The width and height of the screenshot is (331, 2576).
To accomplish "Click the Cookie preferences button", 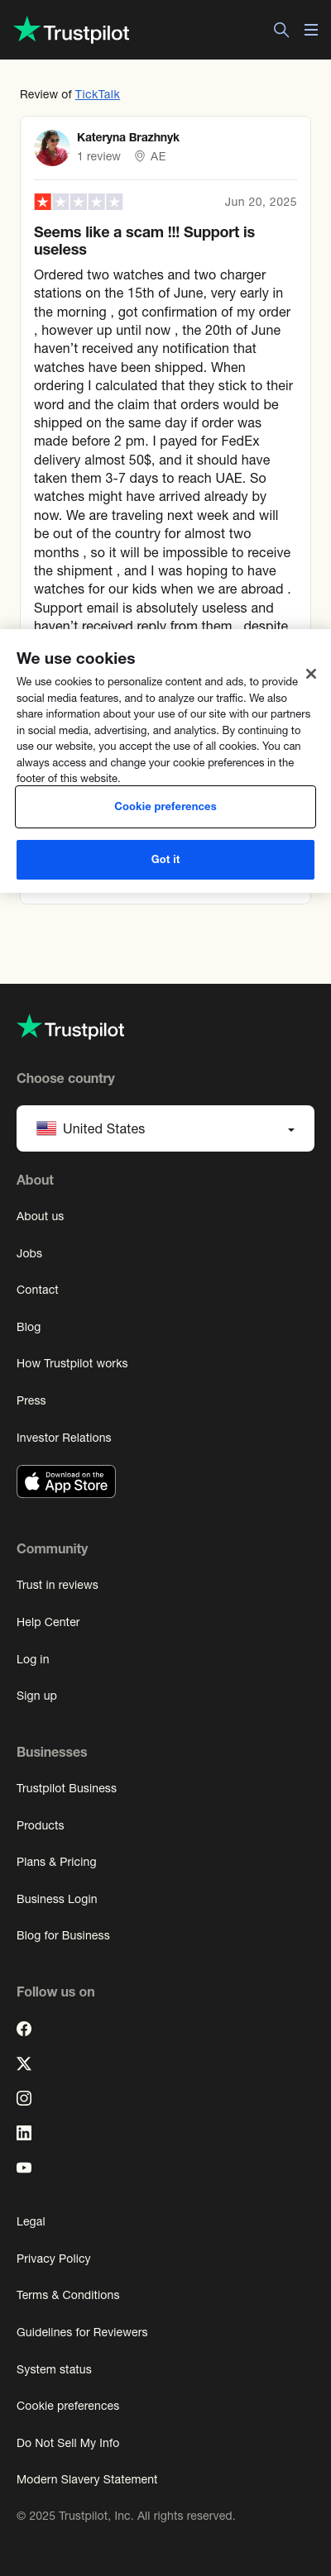I will (x=165, y=806).
